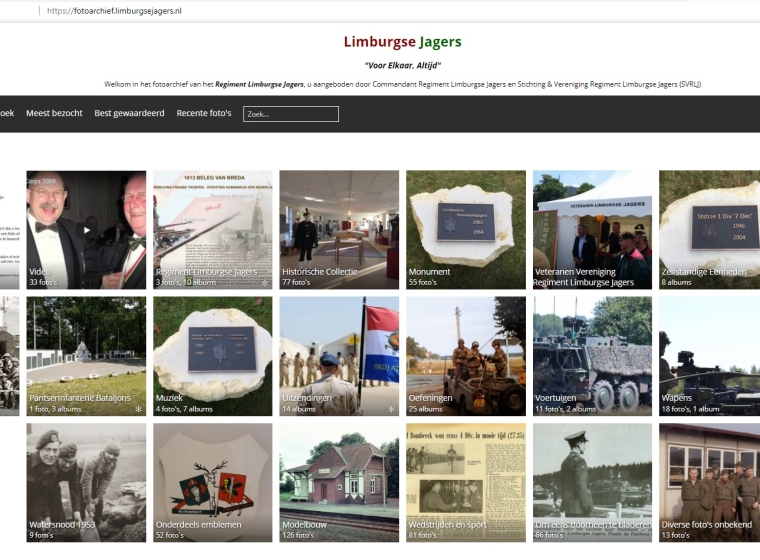Click the '77 foto's' text under Historische Collectie
Viewport: 760px width, 560px height.
[296, 282]
